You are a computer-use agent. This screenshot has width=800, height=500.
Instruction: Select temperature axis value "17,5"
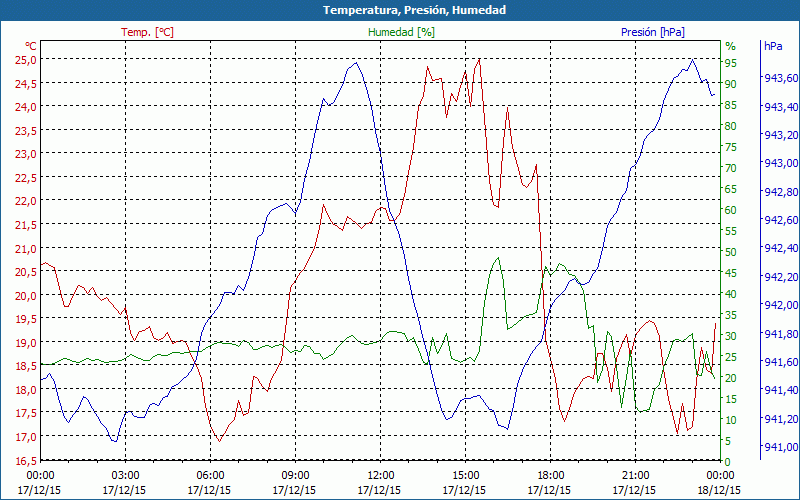coord(26,413)
